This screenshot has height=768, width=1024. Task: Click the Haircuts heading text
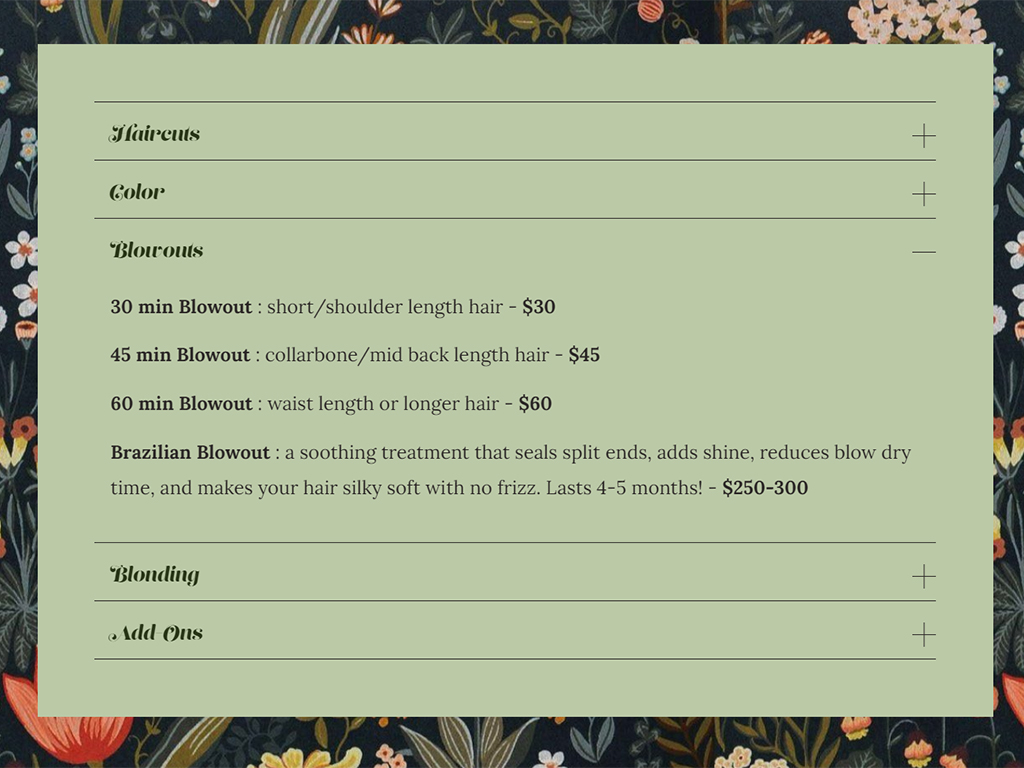pyautogui.click(x=155, y=133)
